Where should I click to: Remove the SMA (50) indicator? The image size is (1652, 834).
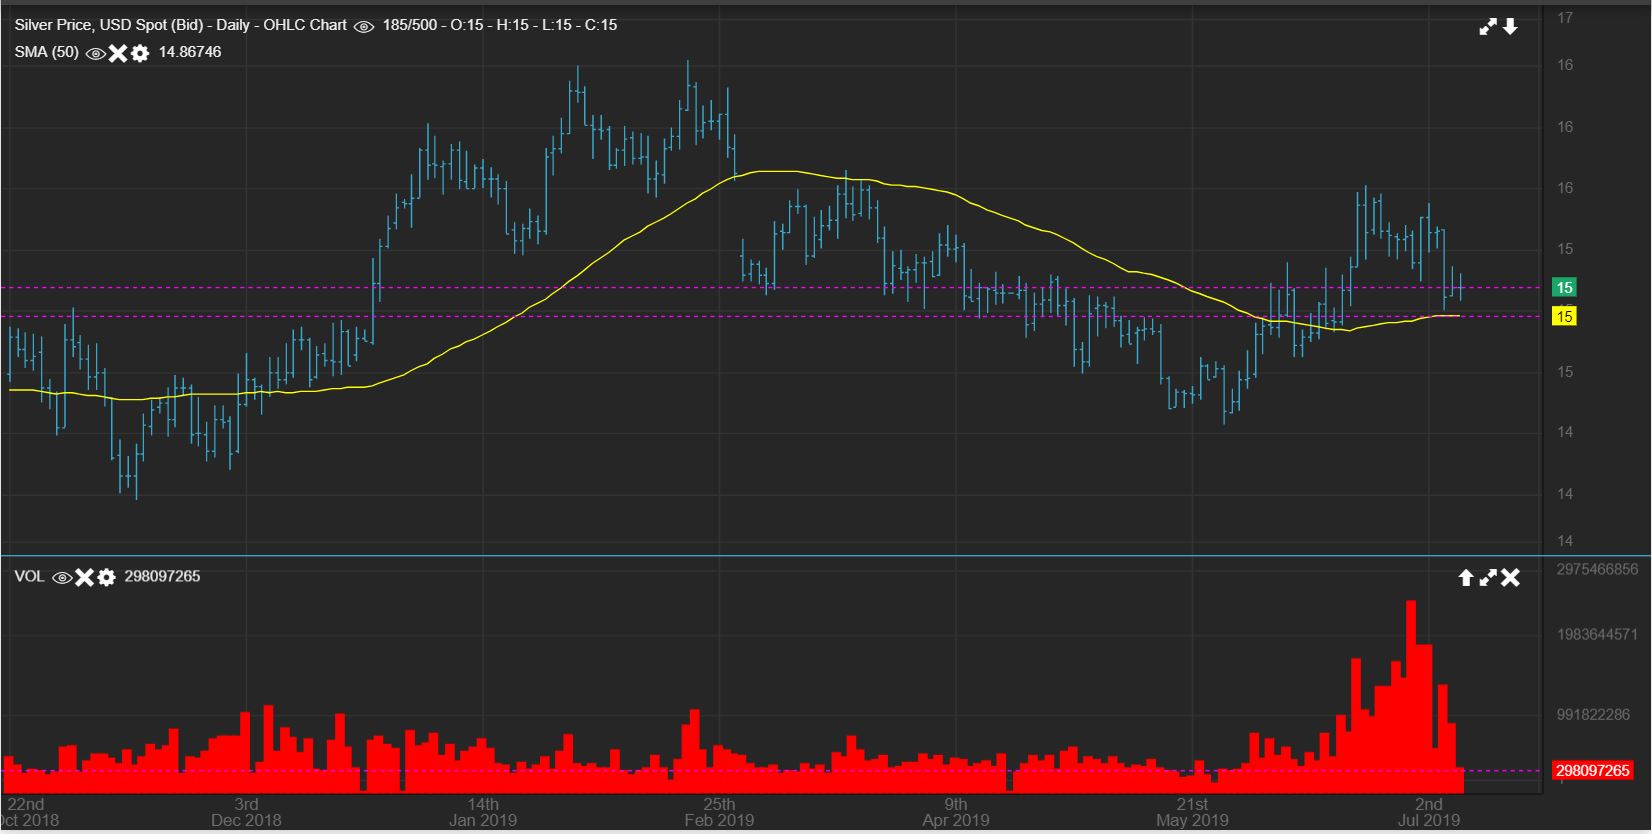click(118, 53)
